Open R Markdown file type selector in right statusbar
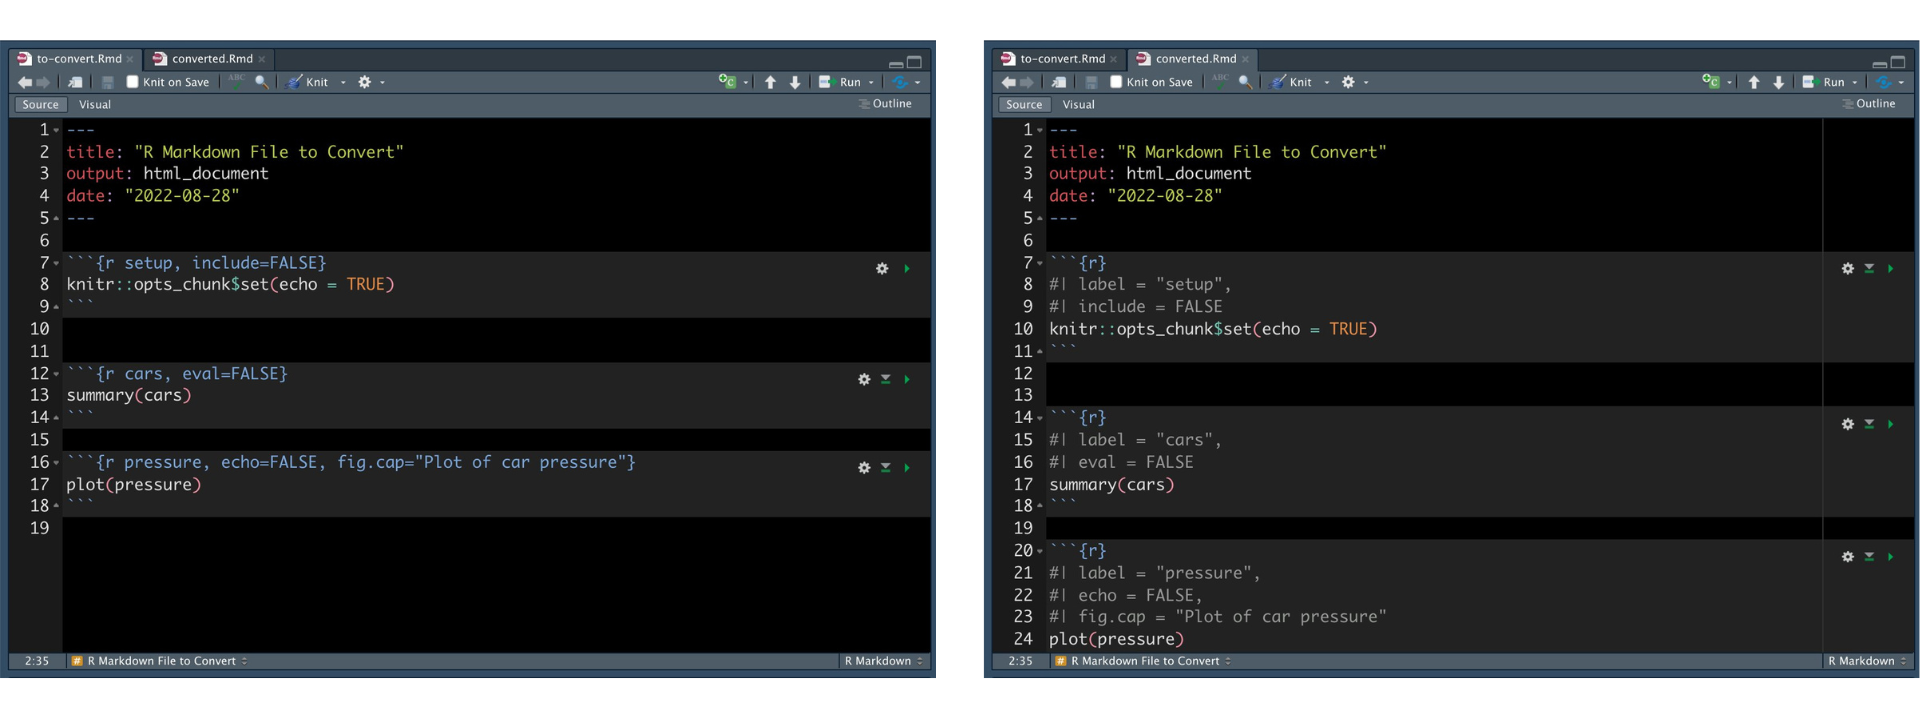This screenshot has height=726, width=1920. pos(1866,661)
